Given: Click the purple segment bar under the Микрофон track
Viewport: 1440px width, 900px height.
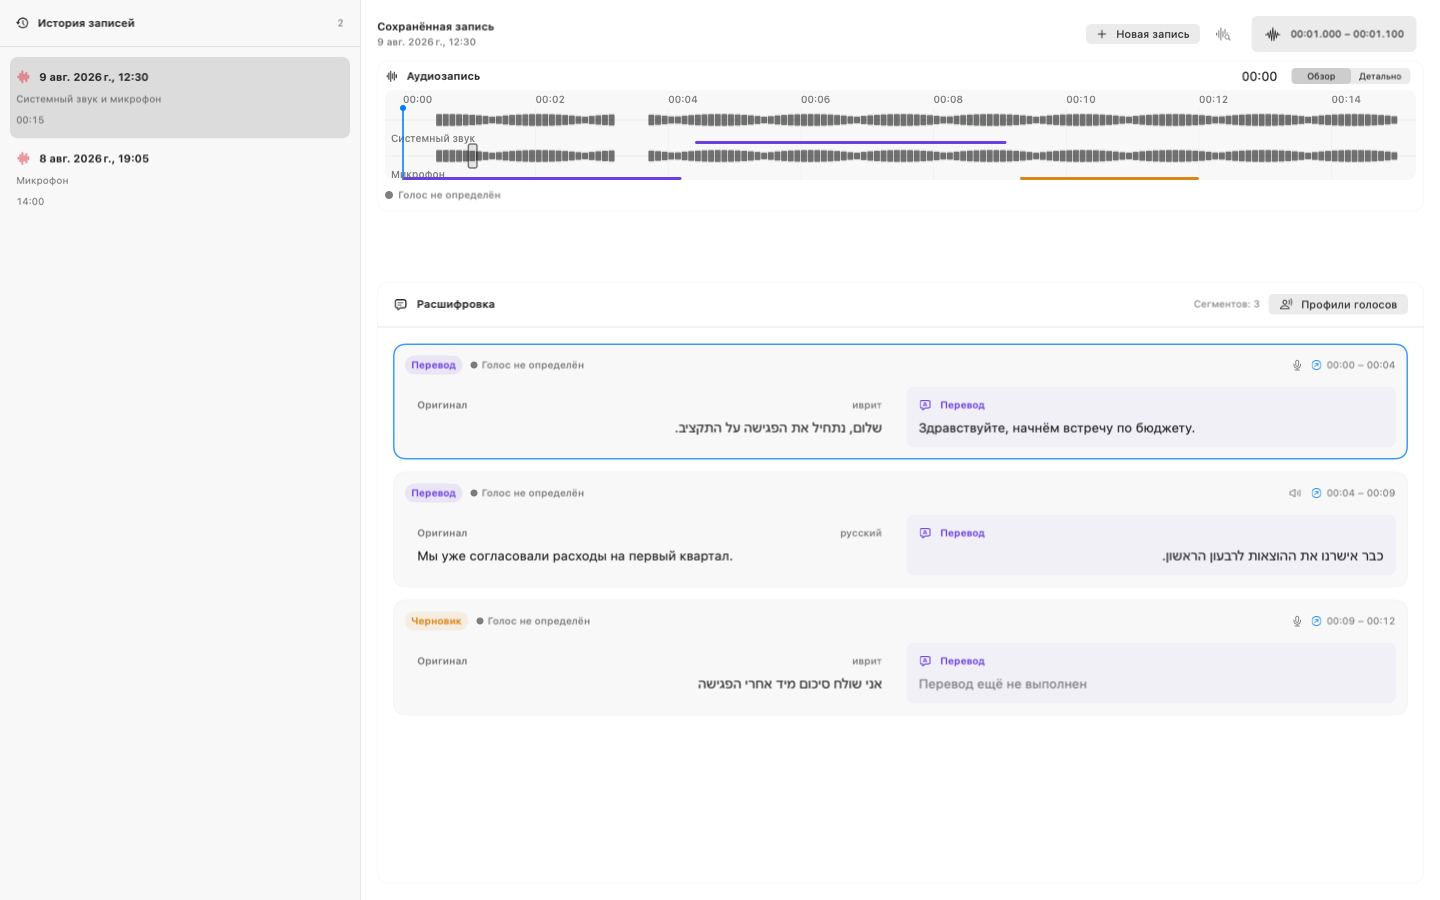Looking at the screenshot, I should [542, 179].
